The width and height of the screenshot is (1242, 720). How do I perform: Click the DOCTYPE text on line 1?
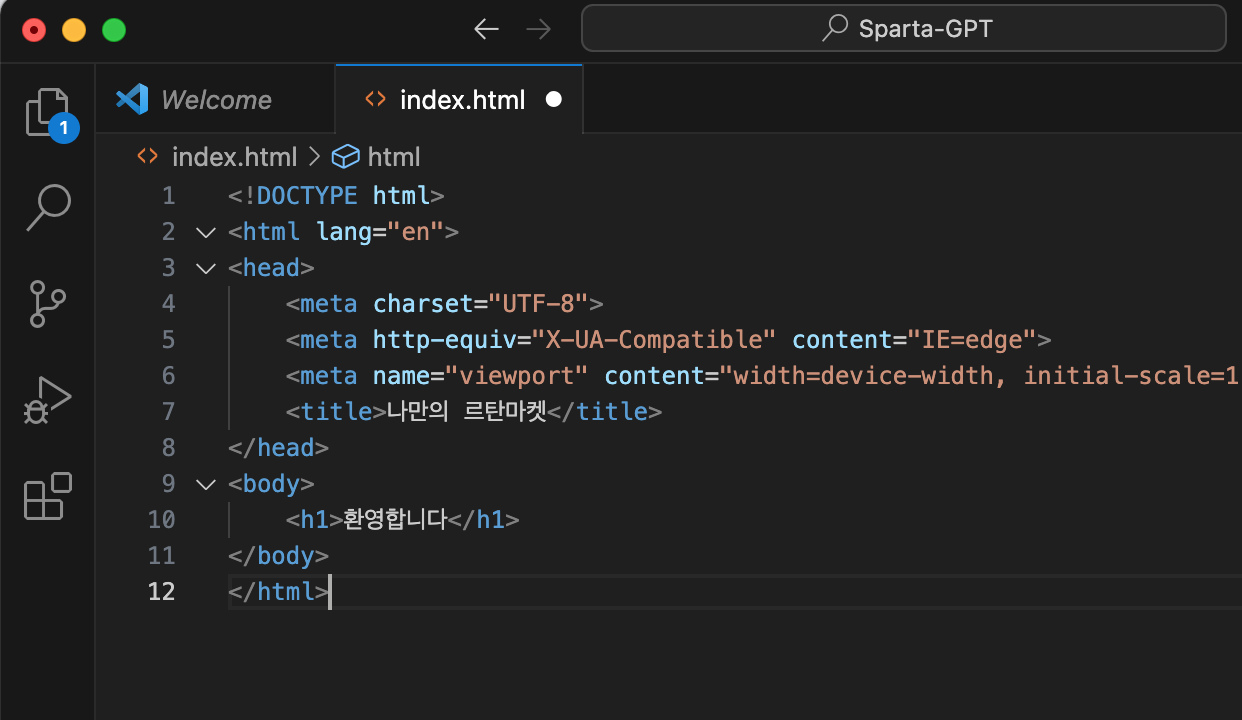click(306, 196)
